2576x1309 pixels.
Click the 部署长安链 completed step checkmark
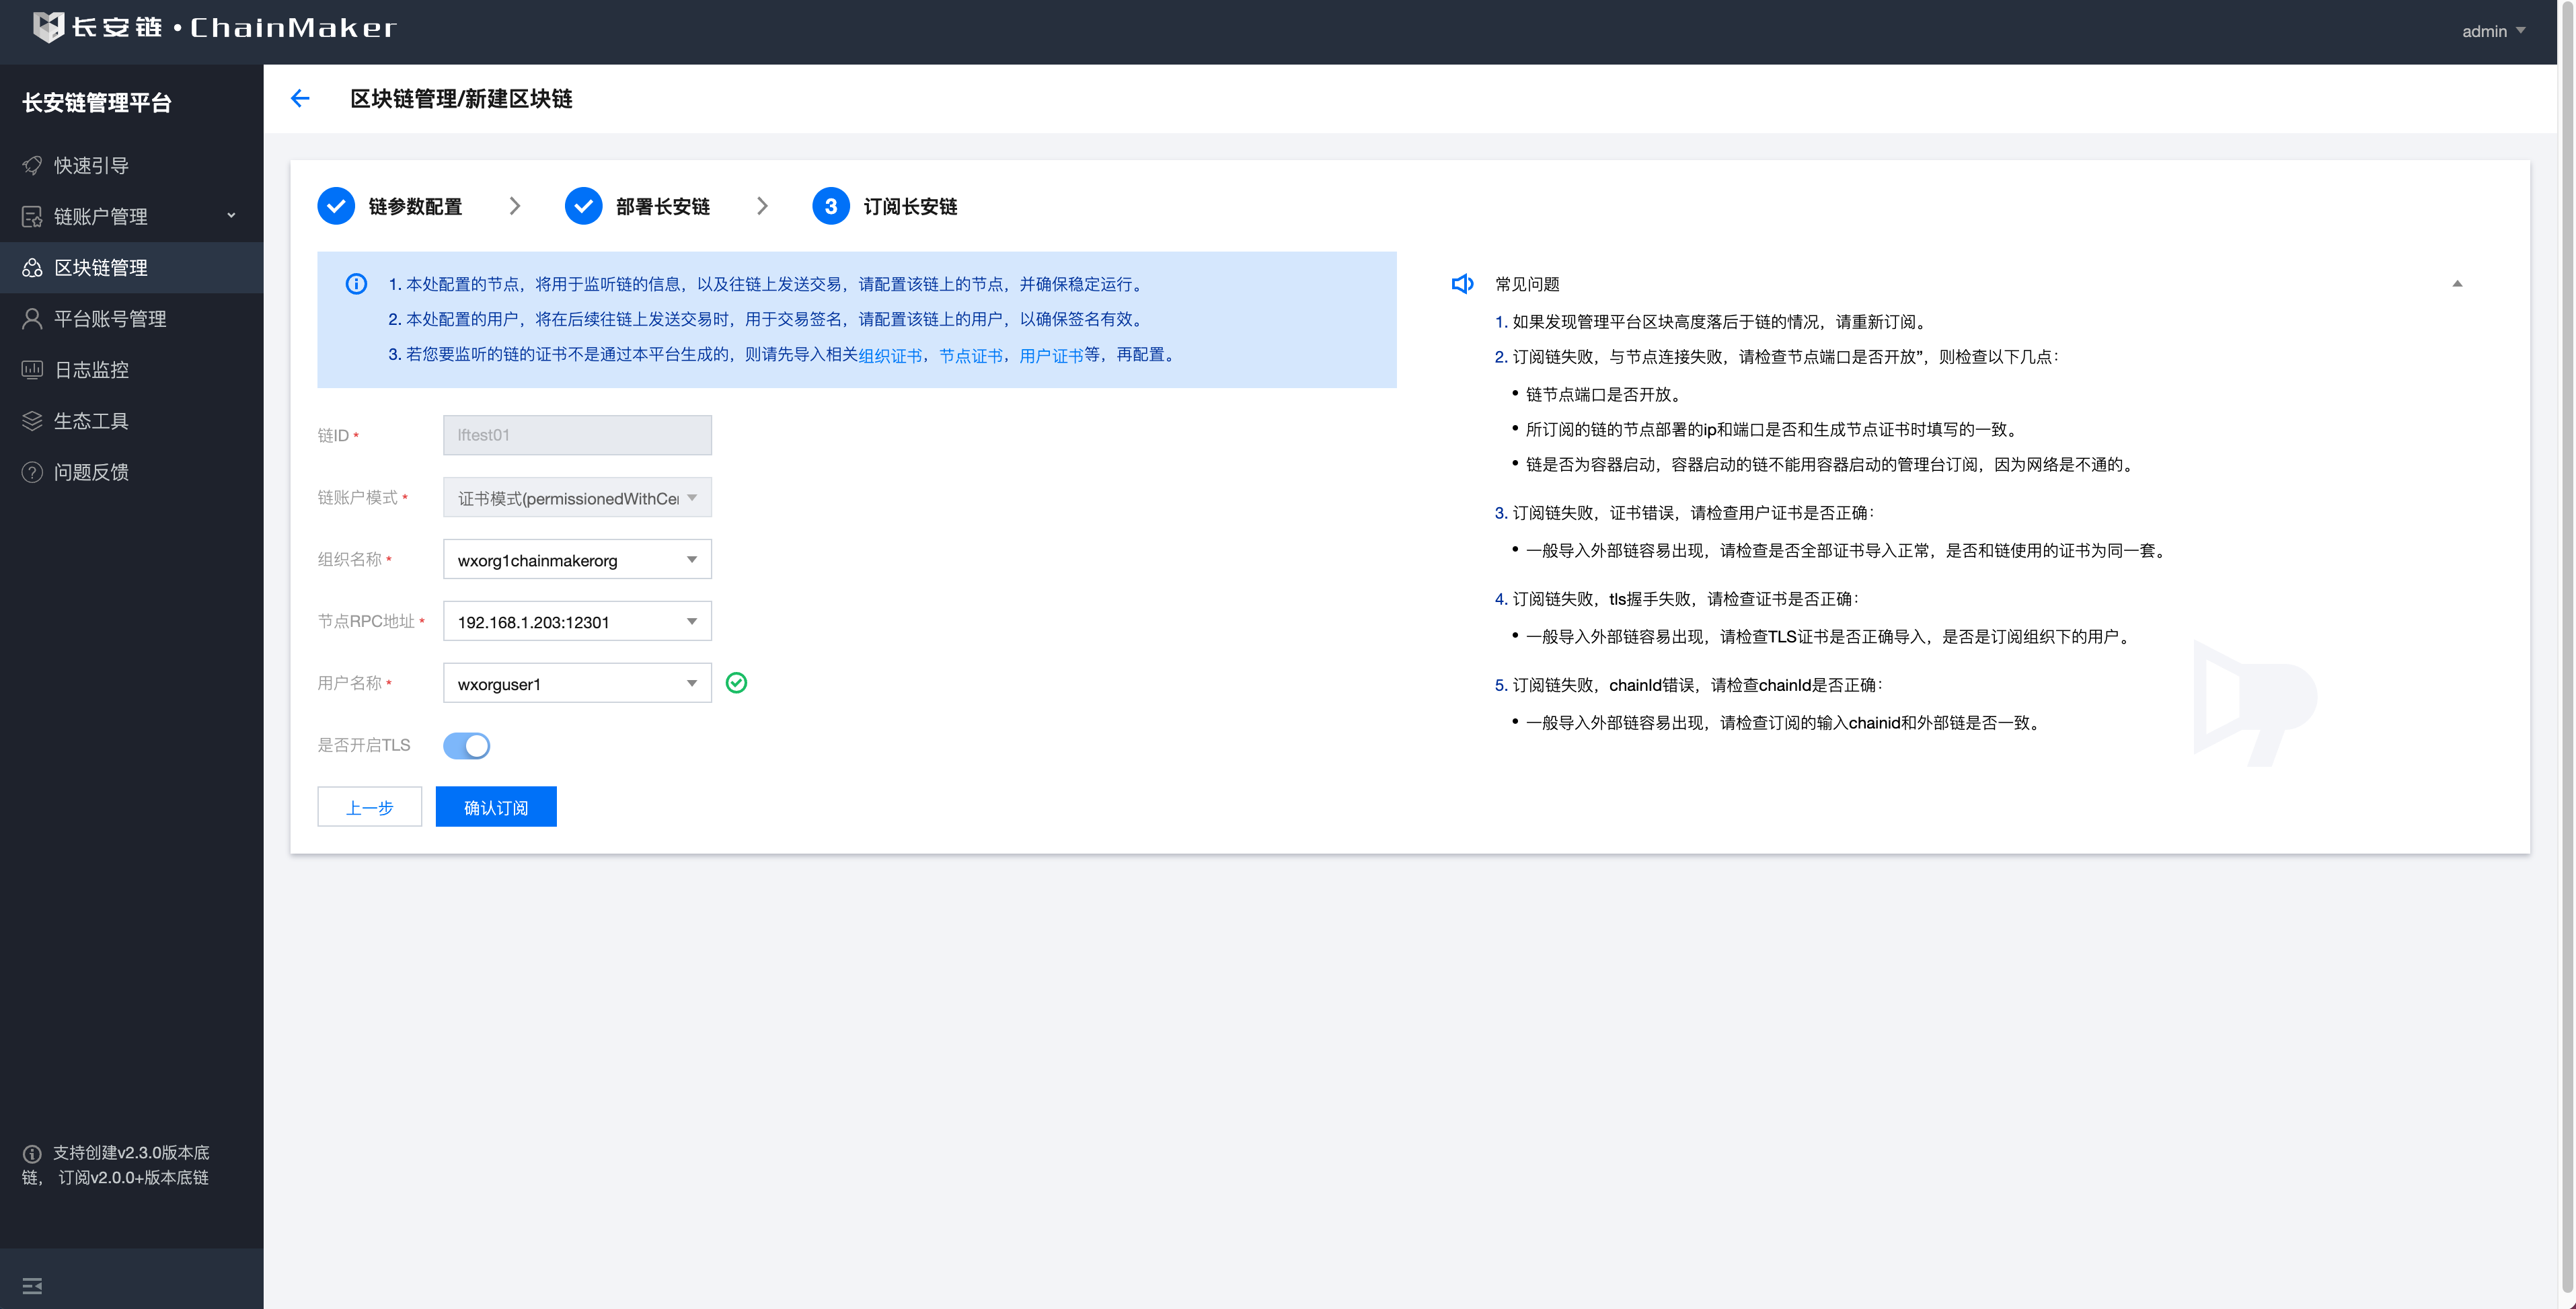coord(583,206)
